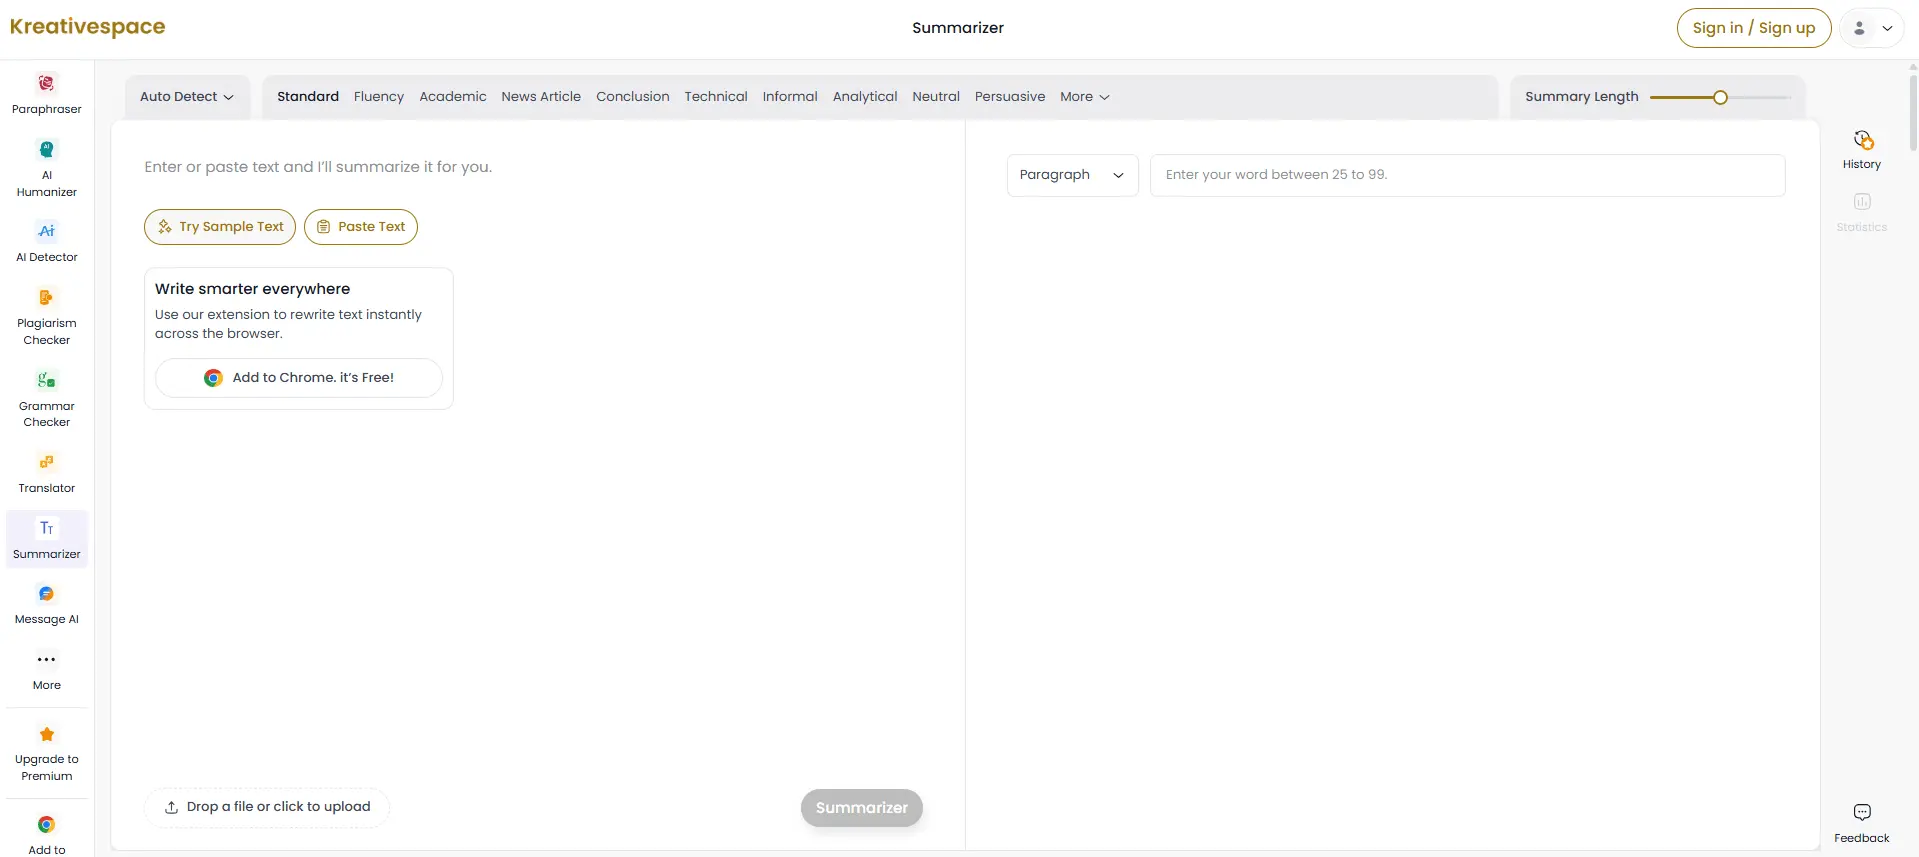Show more tools via three-dot icon
Screen dimensions: 1919x857
46,659
